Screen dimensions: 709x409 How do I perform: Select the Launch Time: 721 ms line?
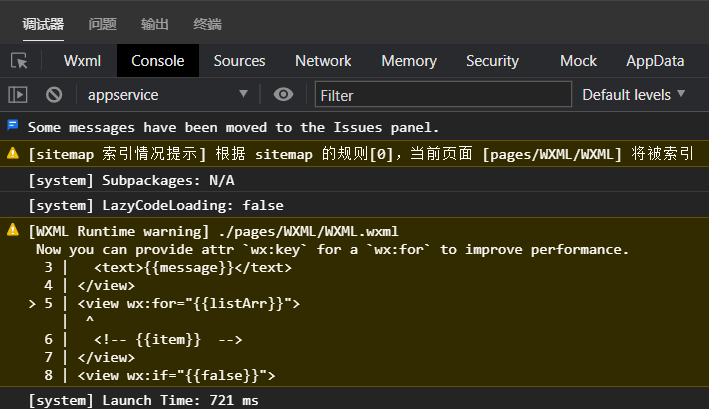click(143, 400)
